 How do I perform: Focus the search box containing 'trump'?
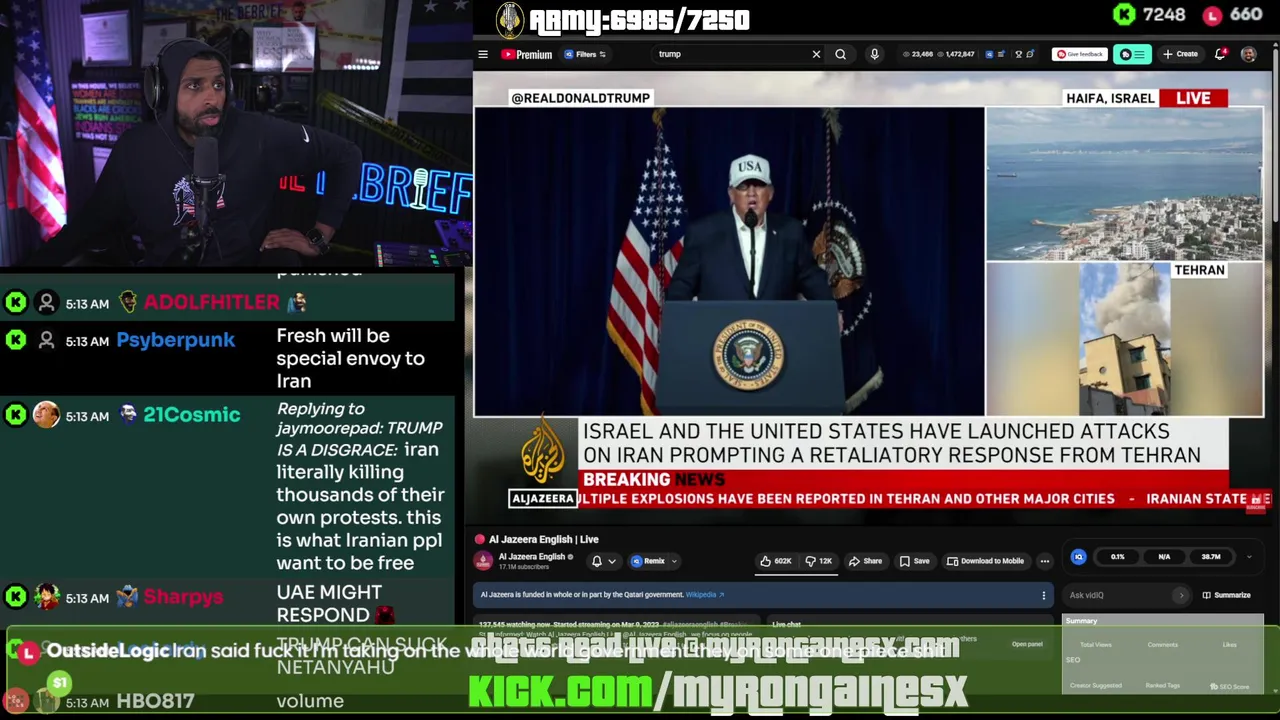(x=732, y=54)
